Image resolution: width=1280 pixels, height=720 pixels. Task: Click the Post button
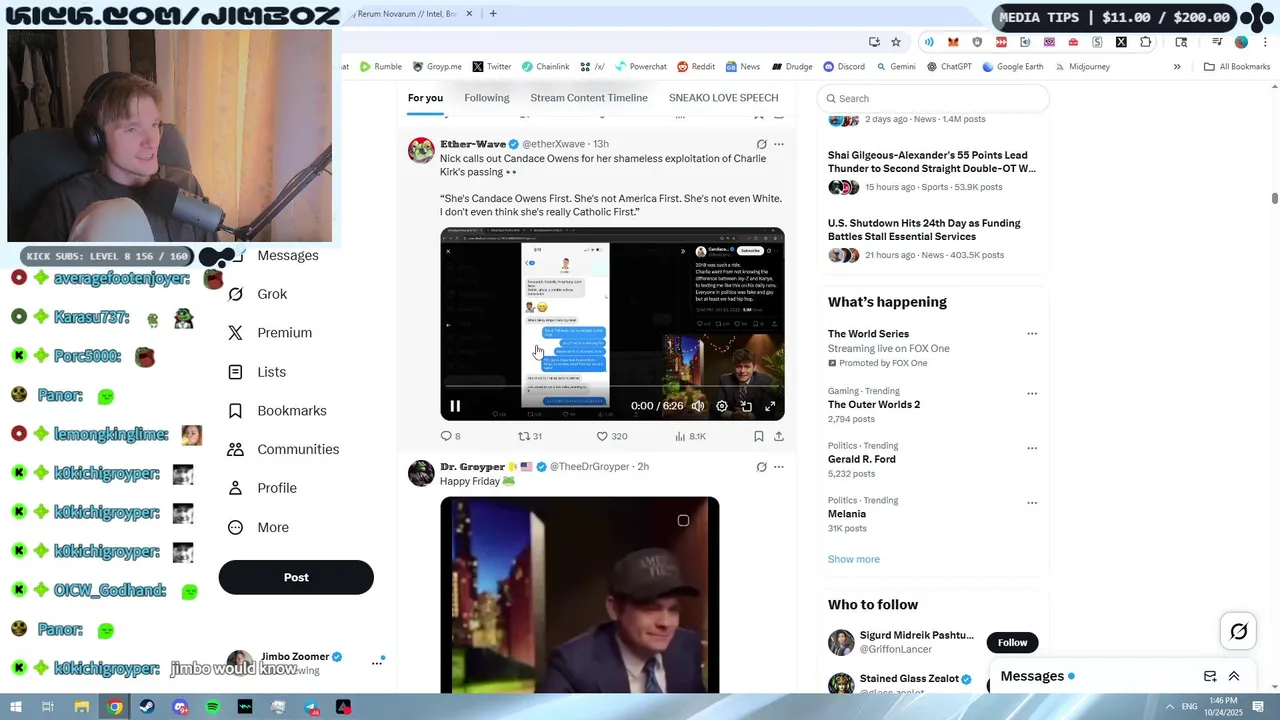[x=296, y=577]
